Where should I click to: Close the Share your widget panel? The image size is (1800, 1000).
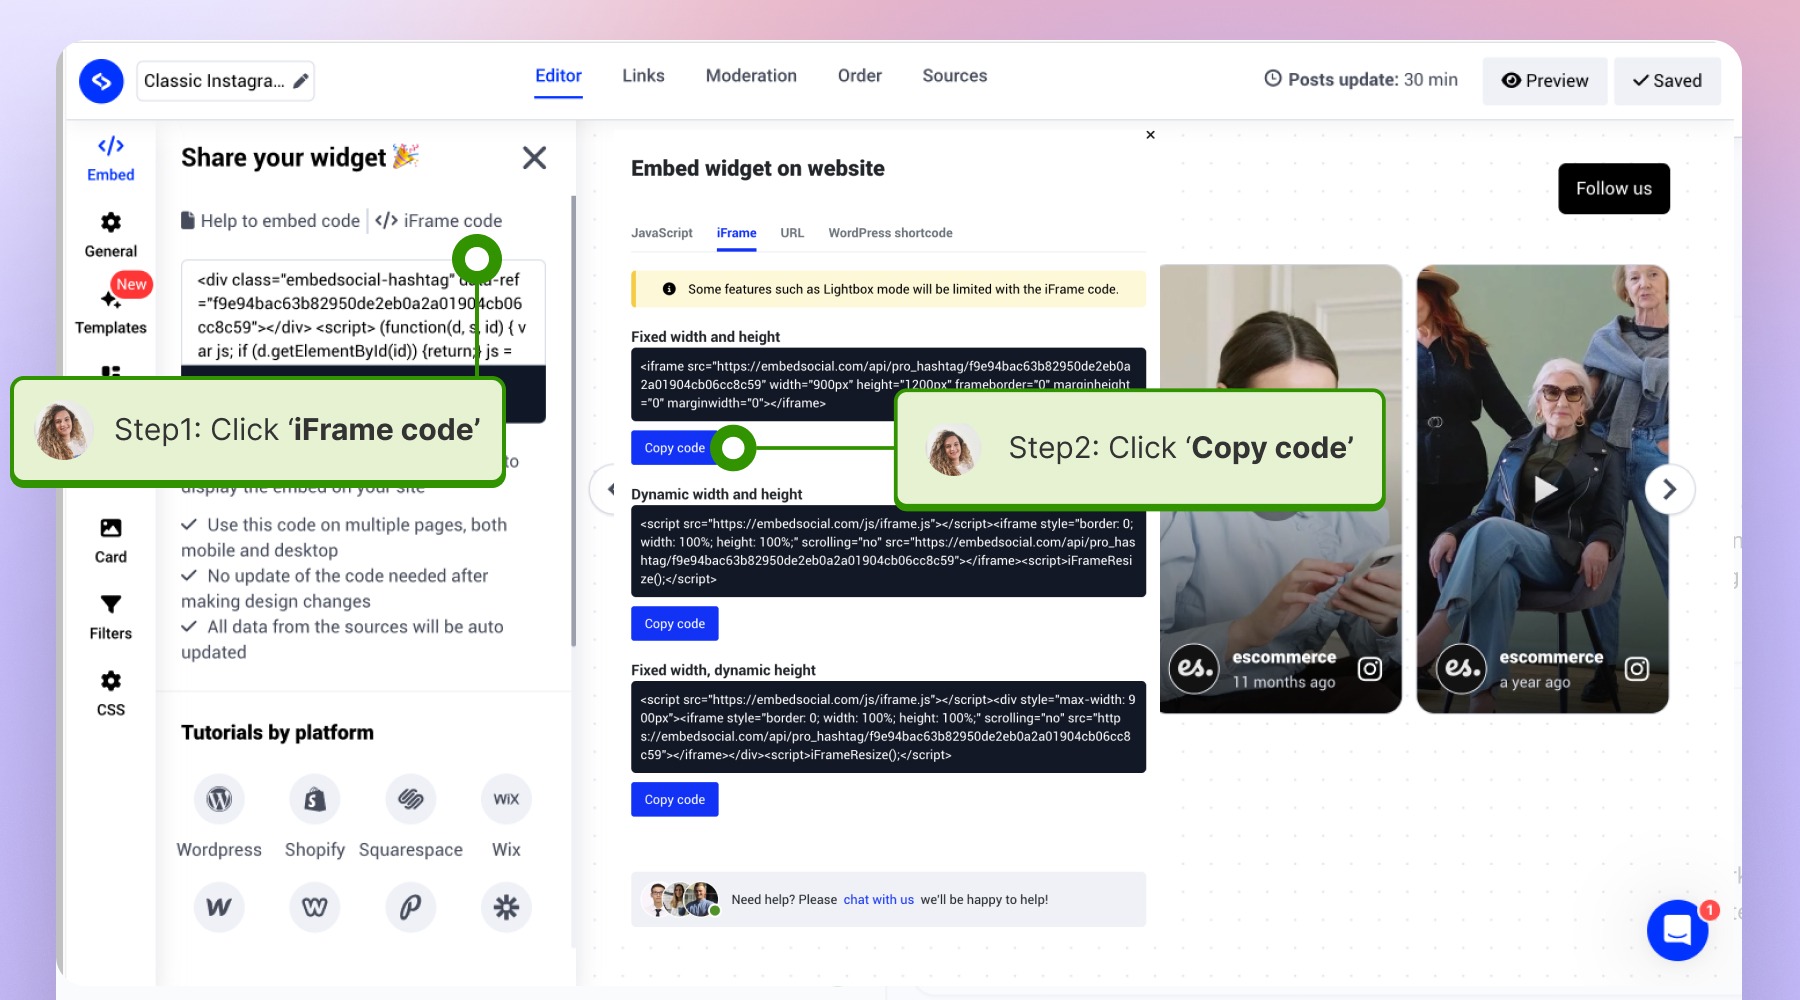pos(534,157)
